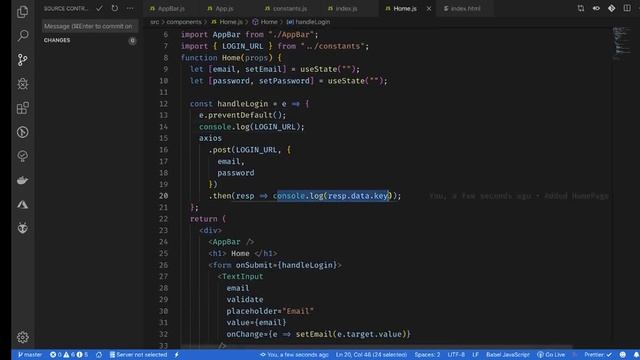Screen dimensions: 640x360
Task: Click 'setPassword' on line 10
Action: click(284, 81)
